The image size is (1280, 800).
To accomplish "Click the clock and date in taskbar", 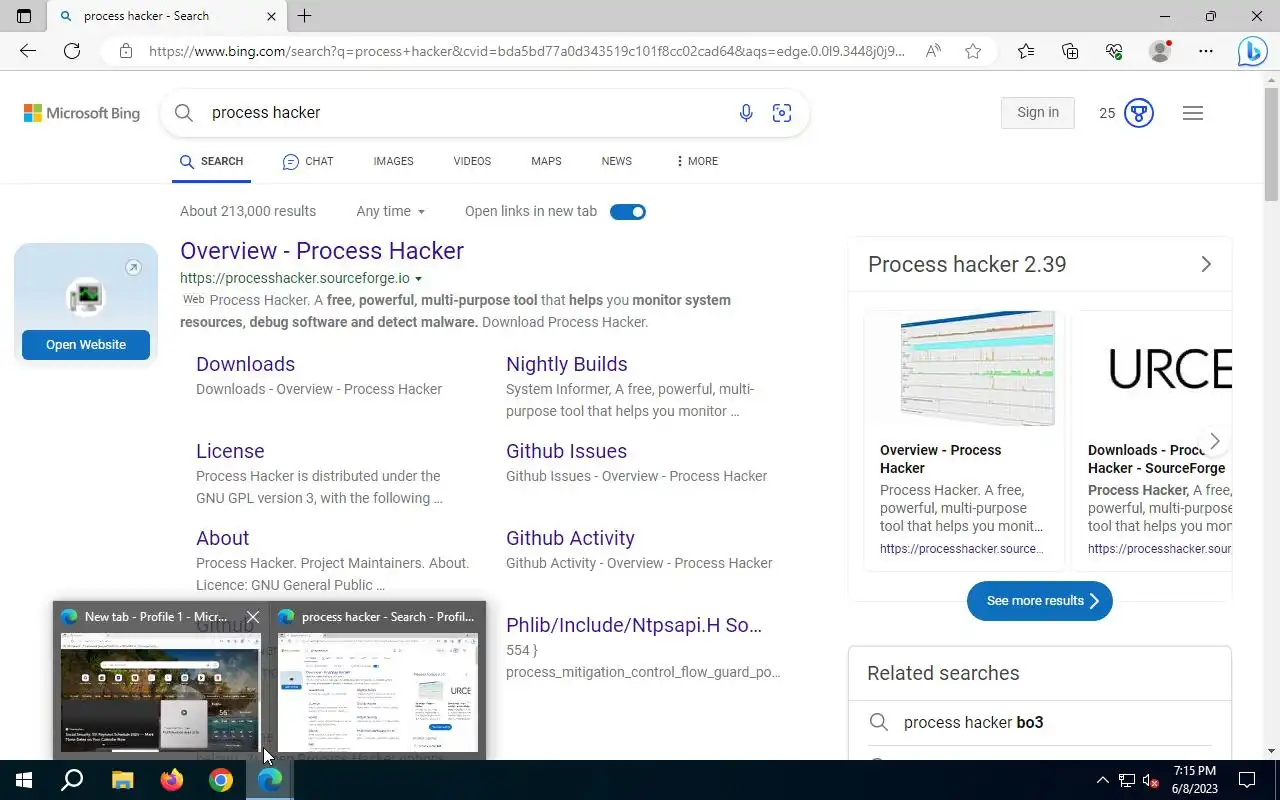I will [1194, 780].
